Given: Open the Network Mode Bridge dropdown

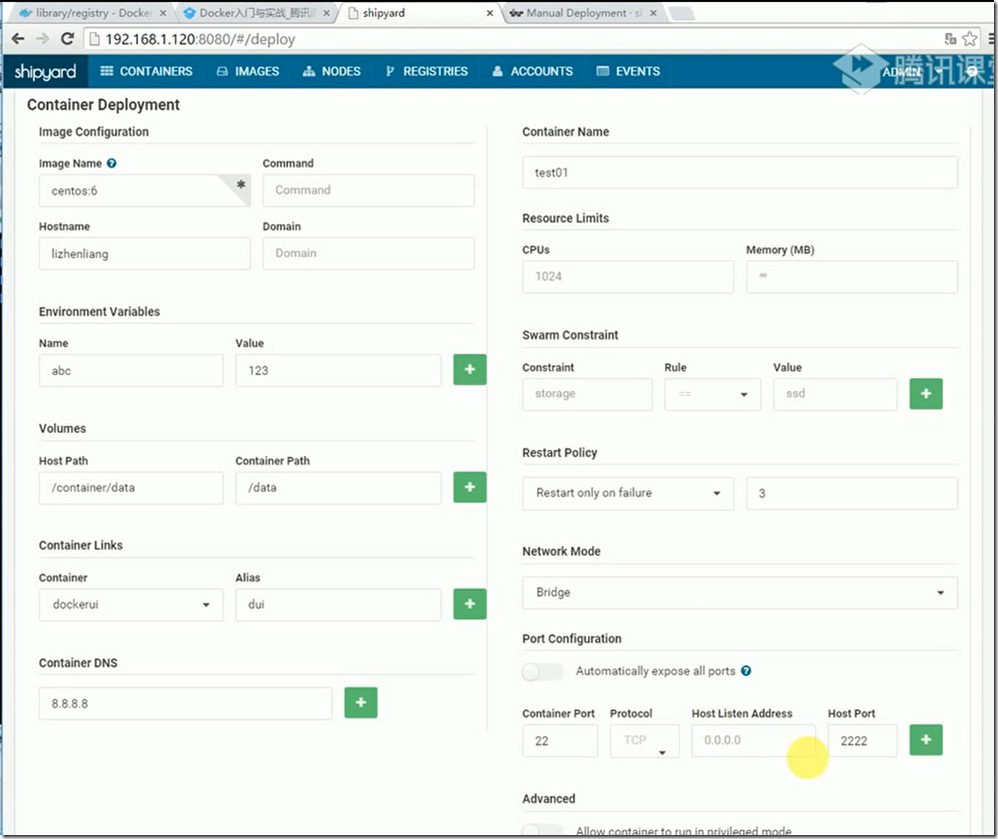Looking at the screenshot, I should click(x=740, y=593).
